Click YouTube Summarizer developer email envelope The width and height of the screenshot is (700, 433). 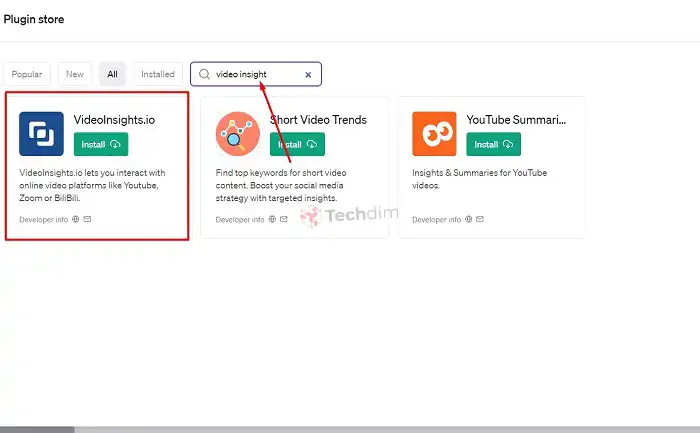coord(480,219)
